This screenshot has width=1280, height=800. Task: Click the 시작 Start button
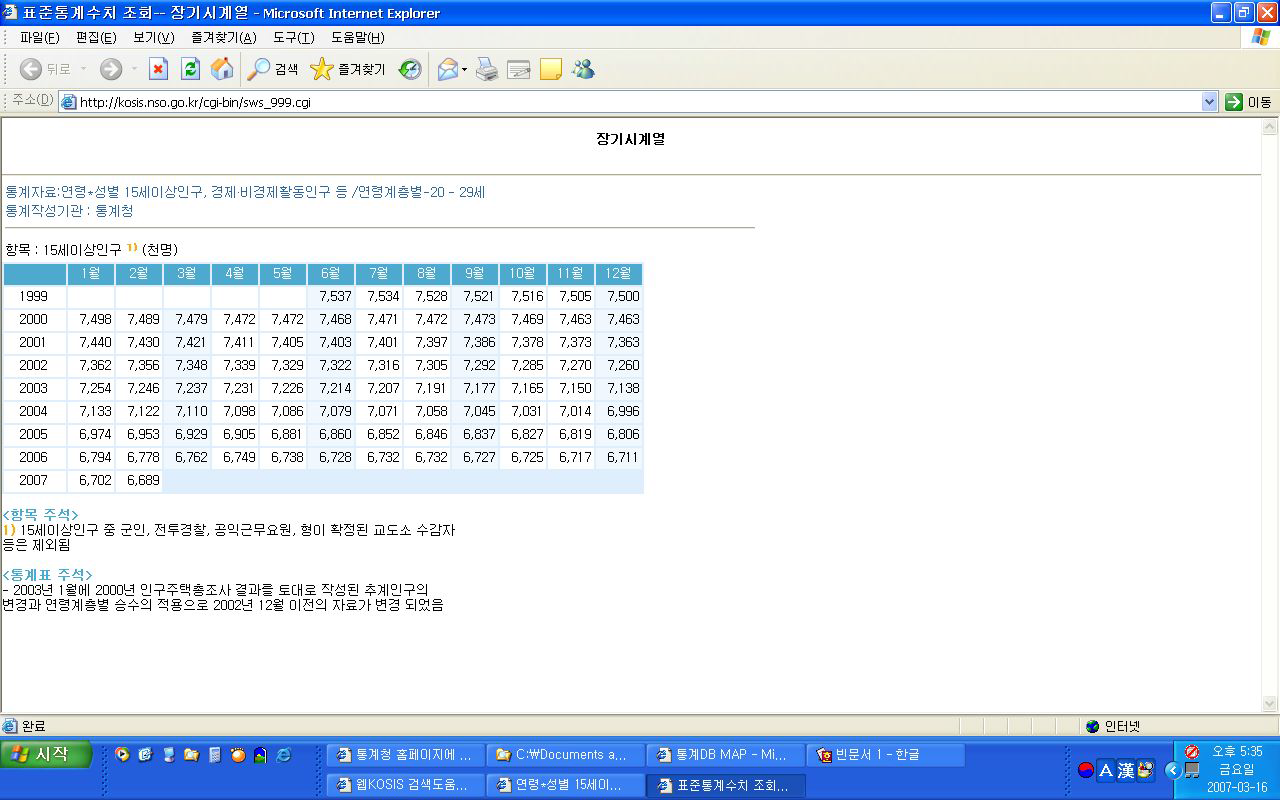[46, 754]
